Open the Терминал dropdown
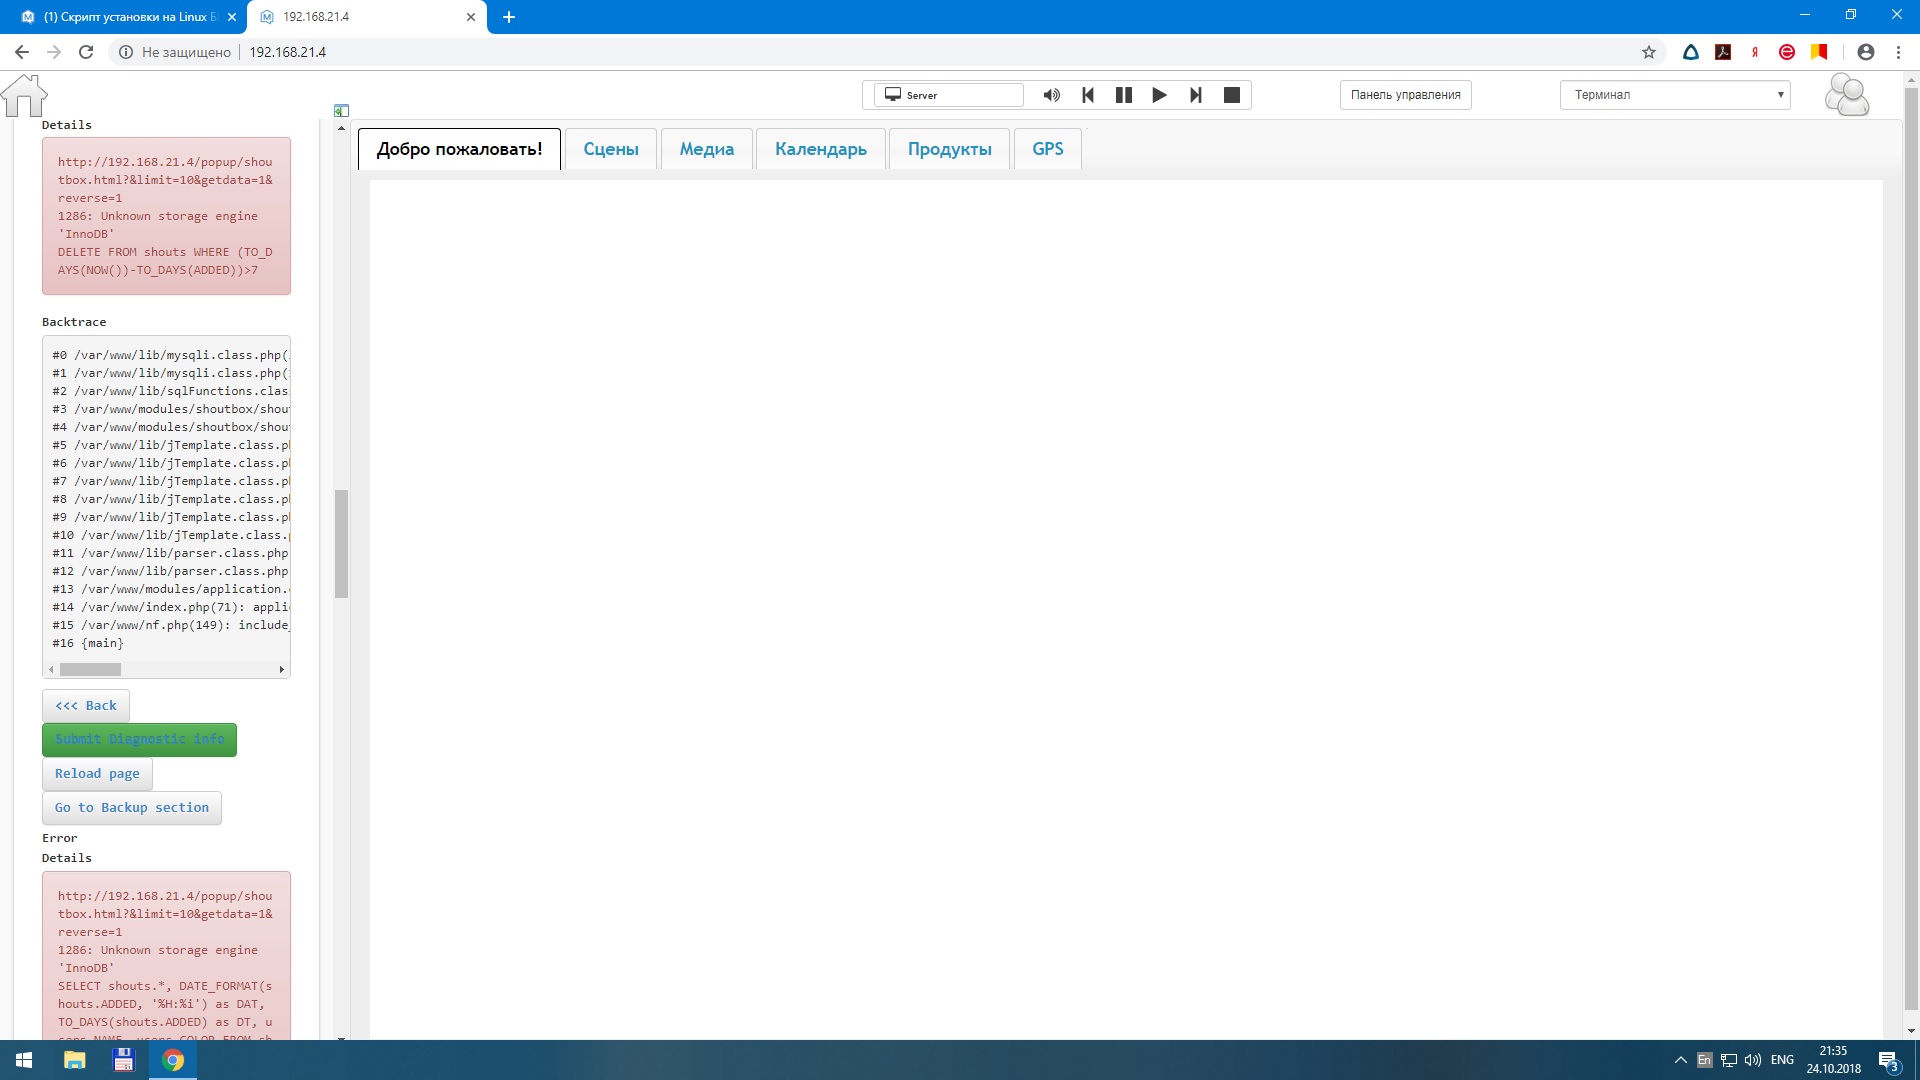Screen dimensions: 1920x1080 (x=1675, y=95)
